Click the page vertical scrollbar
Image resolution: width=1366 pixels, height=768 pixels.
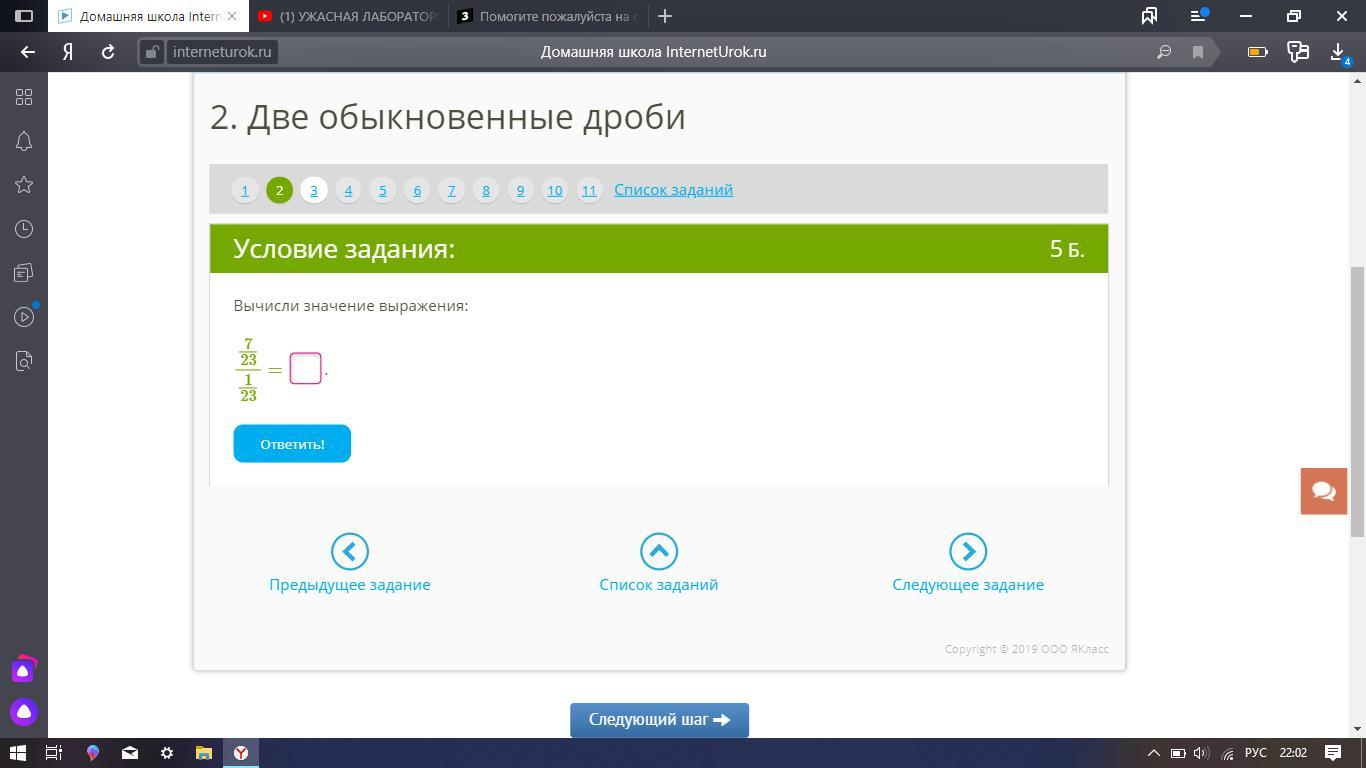pyautogui.click(x=1357, y=400)
